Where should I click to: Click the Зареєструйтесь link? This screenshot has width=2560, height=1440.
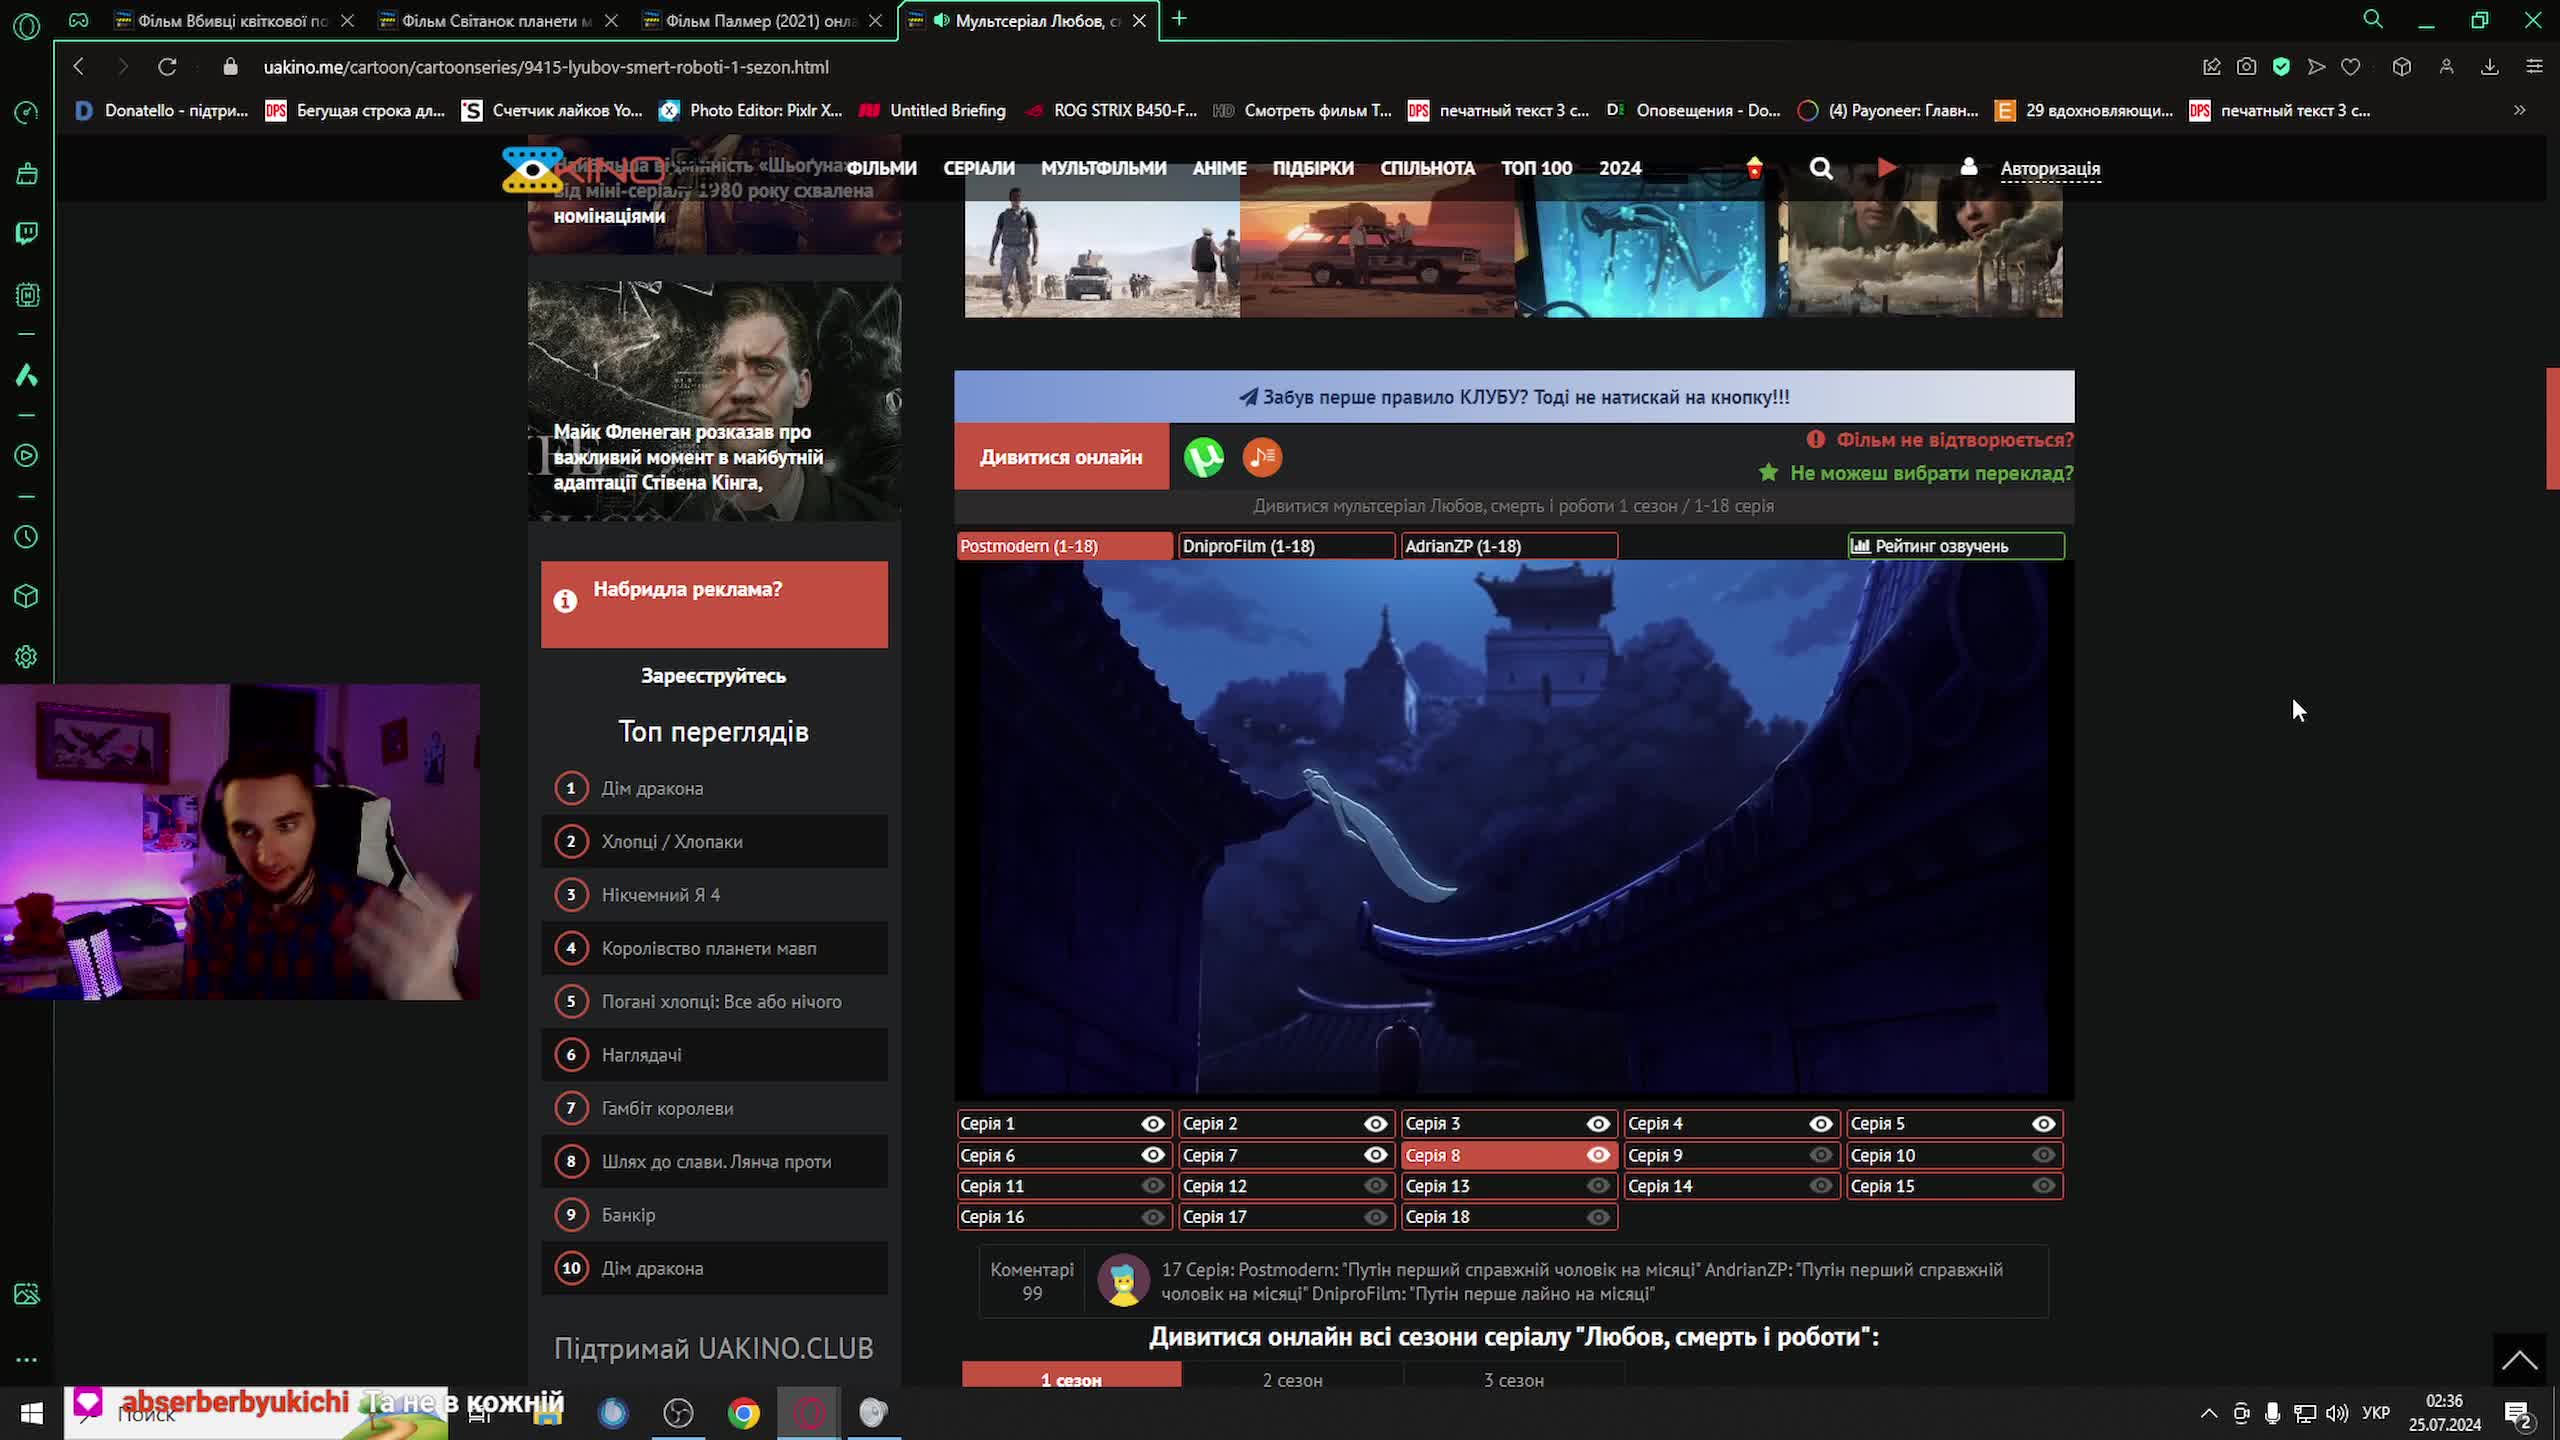pos(714,676)
